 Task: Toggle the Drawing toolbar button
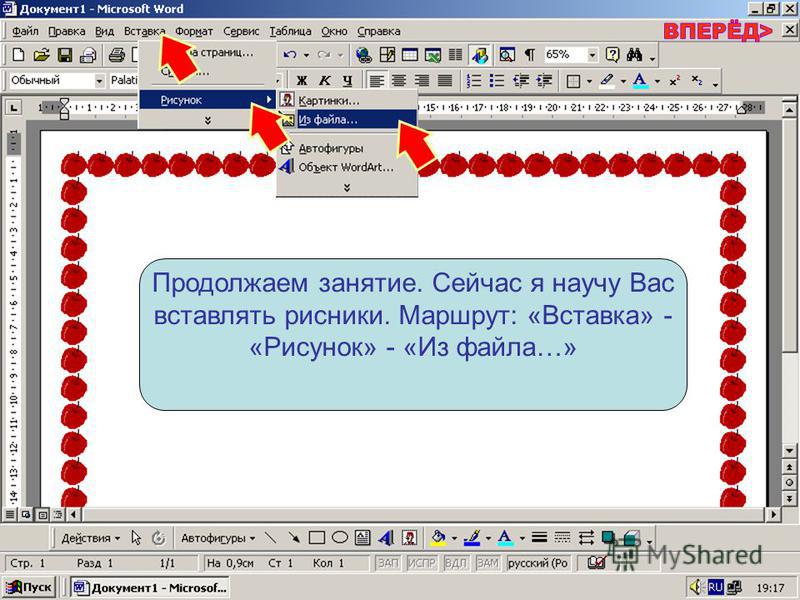[x=480, y=55]
